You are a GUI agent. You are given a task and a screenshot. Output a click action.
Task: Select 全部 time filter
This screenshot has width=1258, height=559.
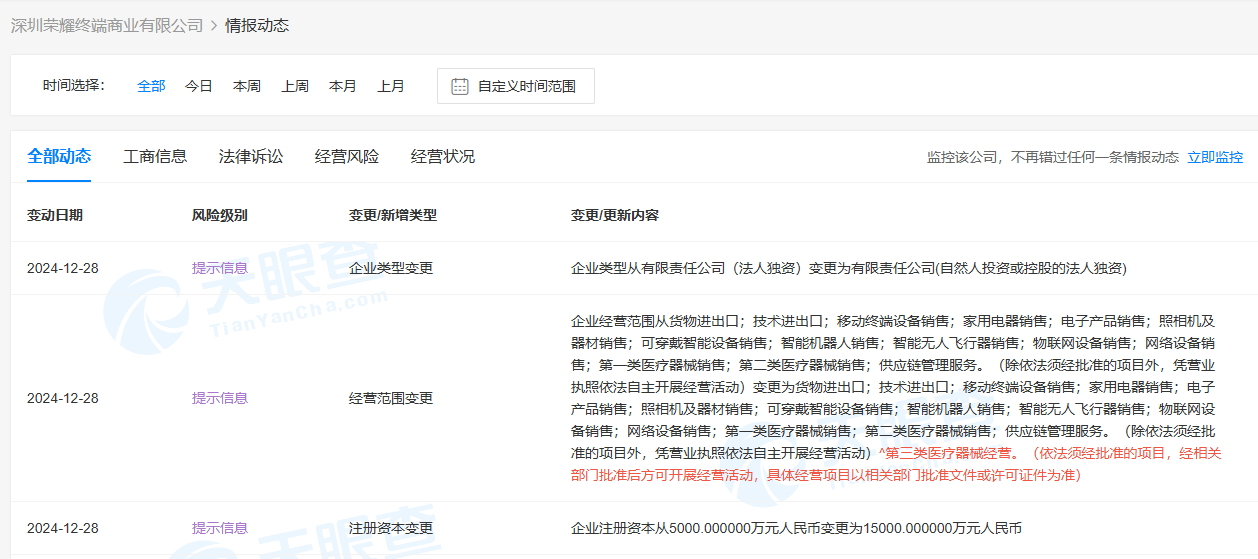point(151,86)
